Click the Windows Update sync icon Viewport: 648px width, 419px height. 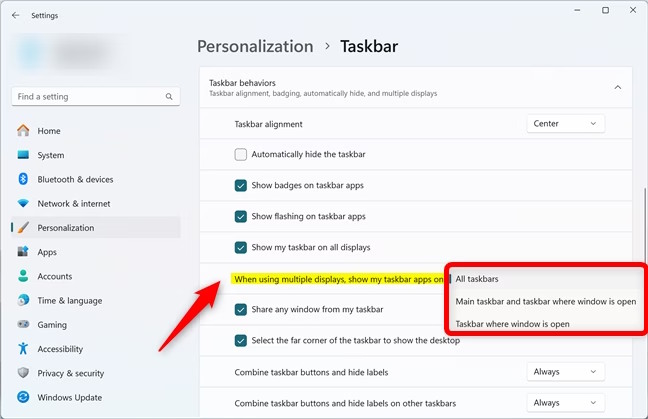tap(23, 397)
